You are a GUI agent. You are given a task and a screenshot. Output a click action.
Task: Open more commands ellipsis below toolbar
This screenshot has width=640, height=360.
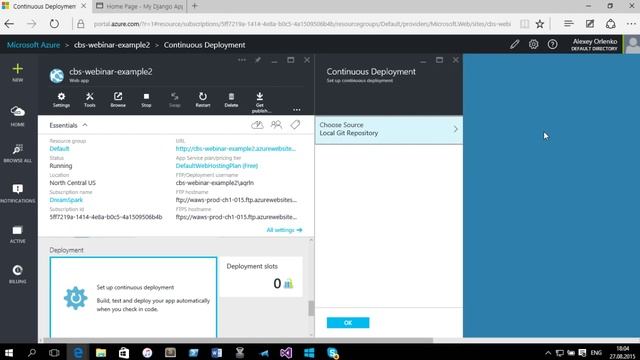(x=297, y=109)
